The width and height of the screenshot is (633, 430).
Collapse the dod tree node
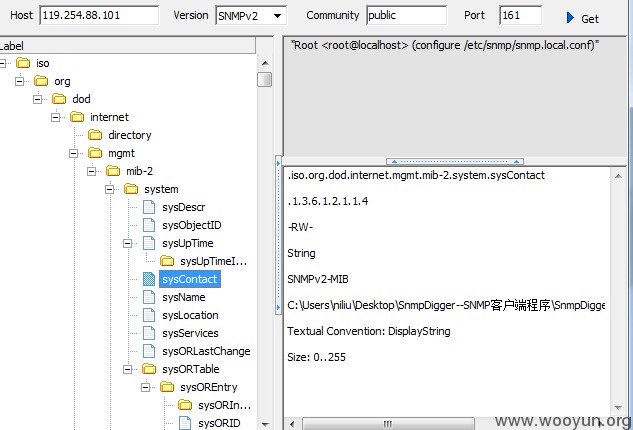click(38, 99)
